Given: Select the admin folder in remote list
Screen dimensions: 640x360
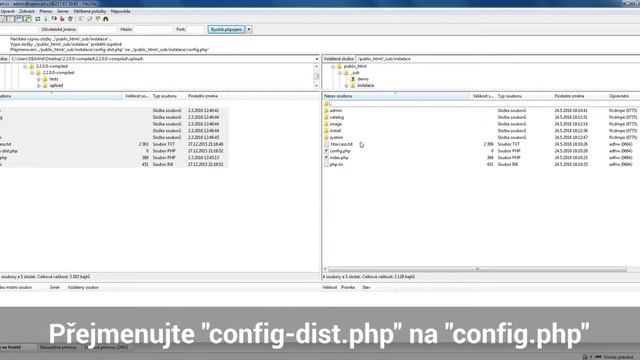Looking at the screenshot, I should [336, 111].
